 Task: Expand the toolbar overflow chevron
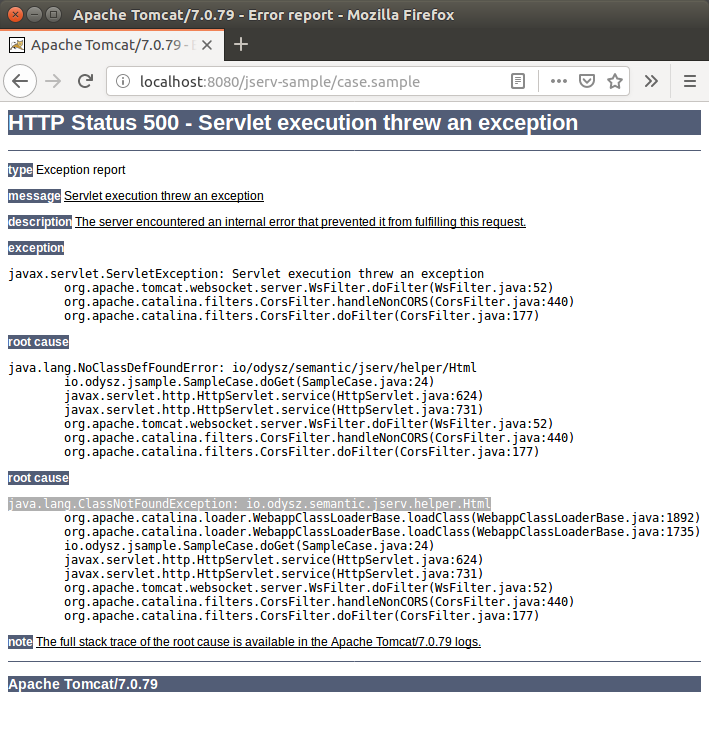(651, 82)
